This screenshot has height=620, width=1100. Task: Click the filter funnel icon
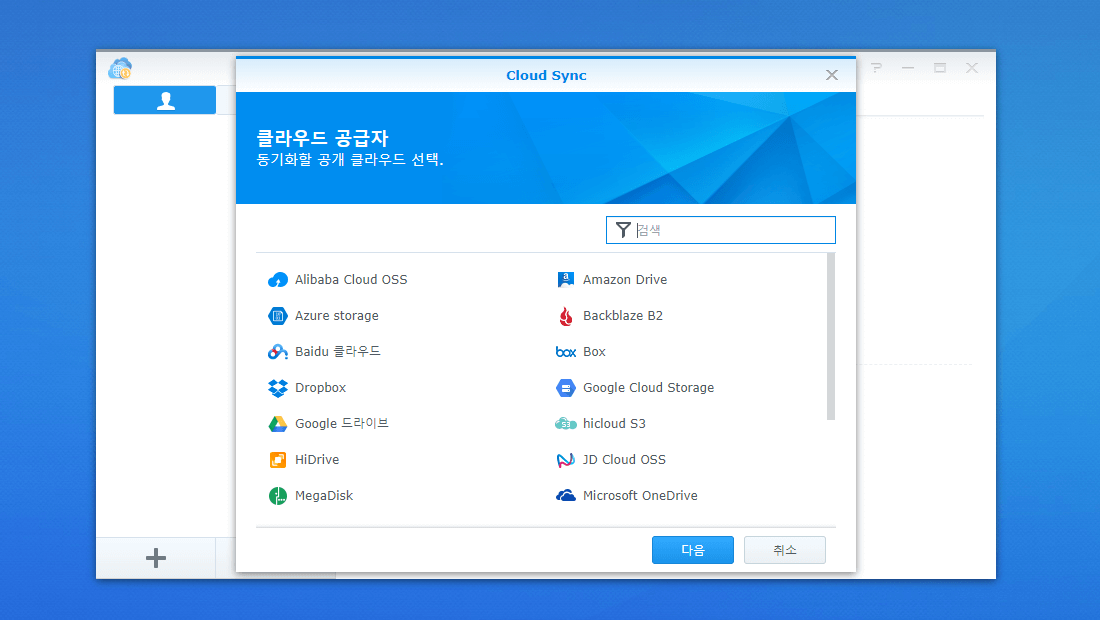[x=623, y=230]
